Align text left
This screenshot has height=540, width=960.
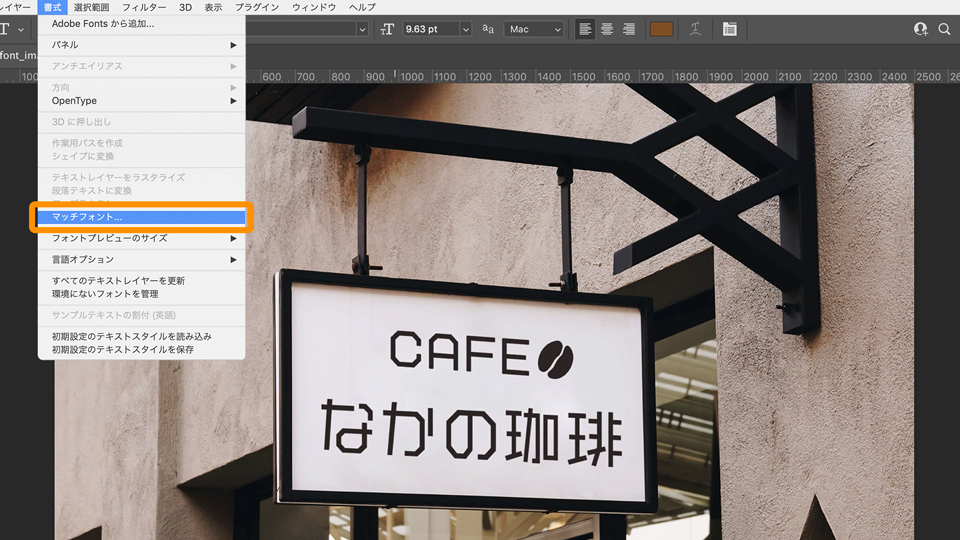(x=585, y=29)
